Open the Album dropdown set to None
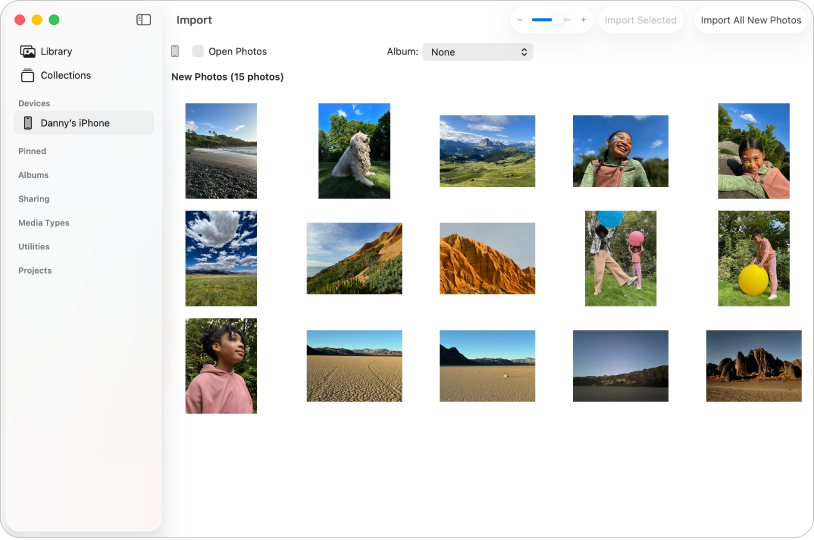The width and height of the screenshot is (814, 540). click(x=477, y=52)
